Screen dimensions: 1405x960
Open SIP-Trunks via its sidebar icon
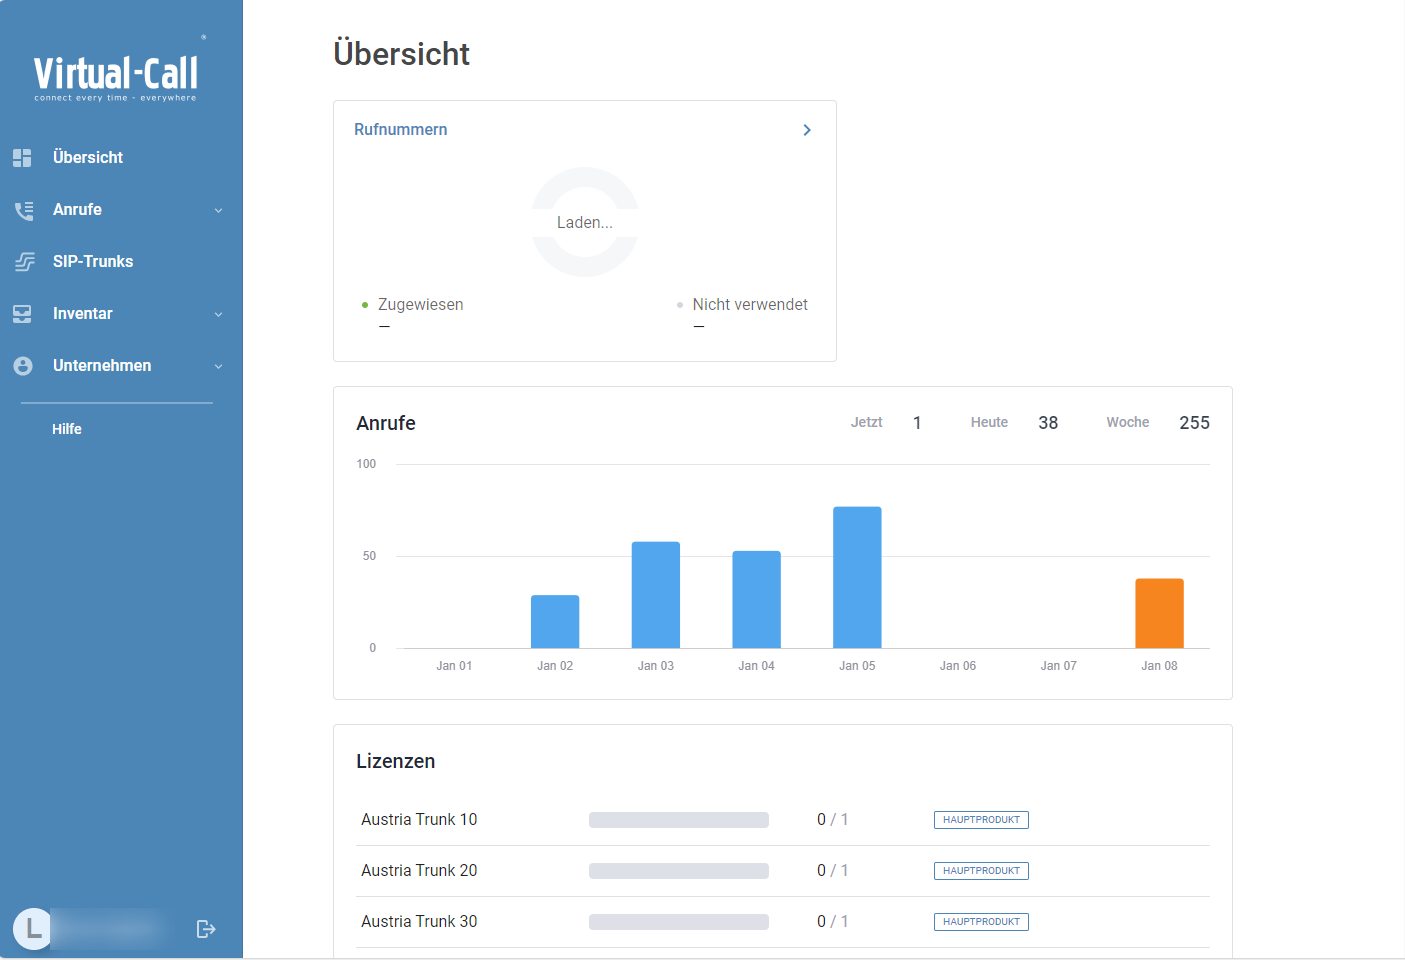(22, 261)
